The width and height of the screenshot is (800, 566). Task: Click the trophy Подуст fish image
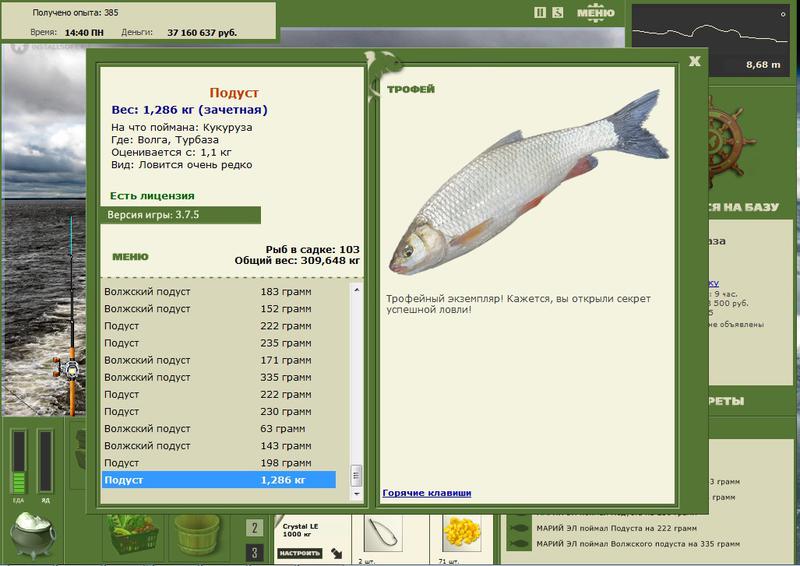(528, 182)
